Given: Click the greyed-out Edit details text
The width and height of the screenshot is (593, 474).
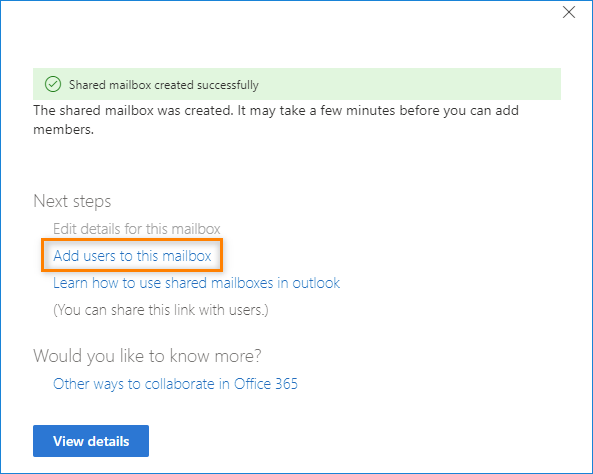Looking at the screenshot, I should tap(137, 229).
